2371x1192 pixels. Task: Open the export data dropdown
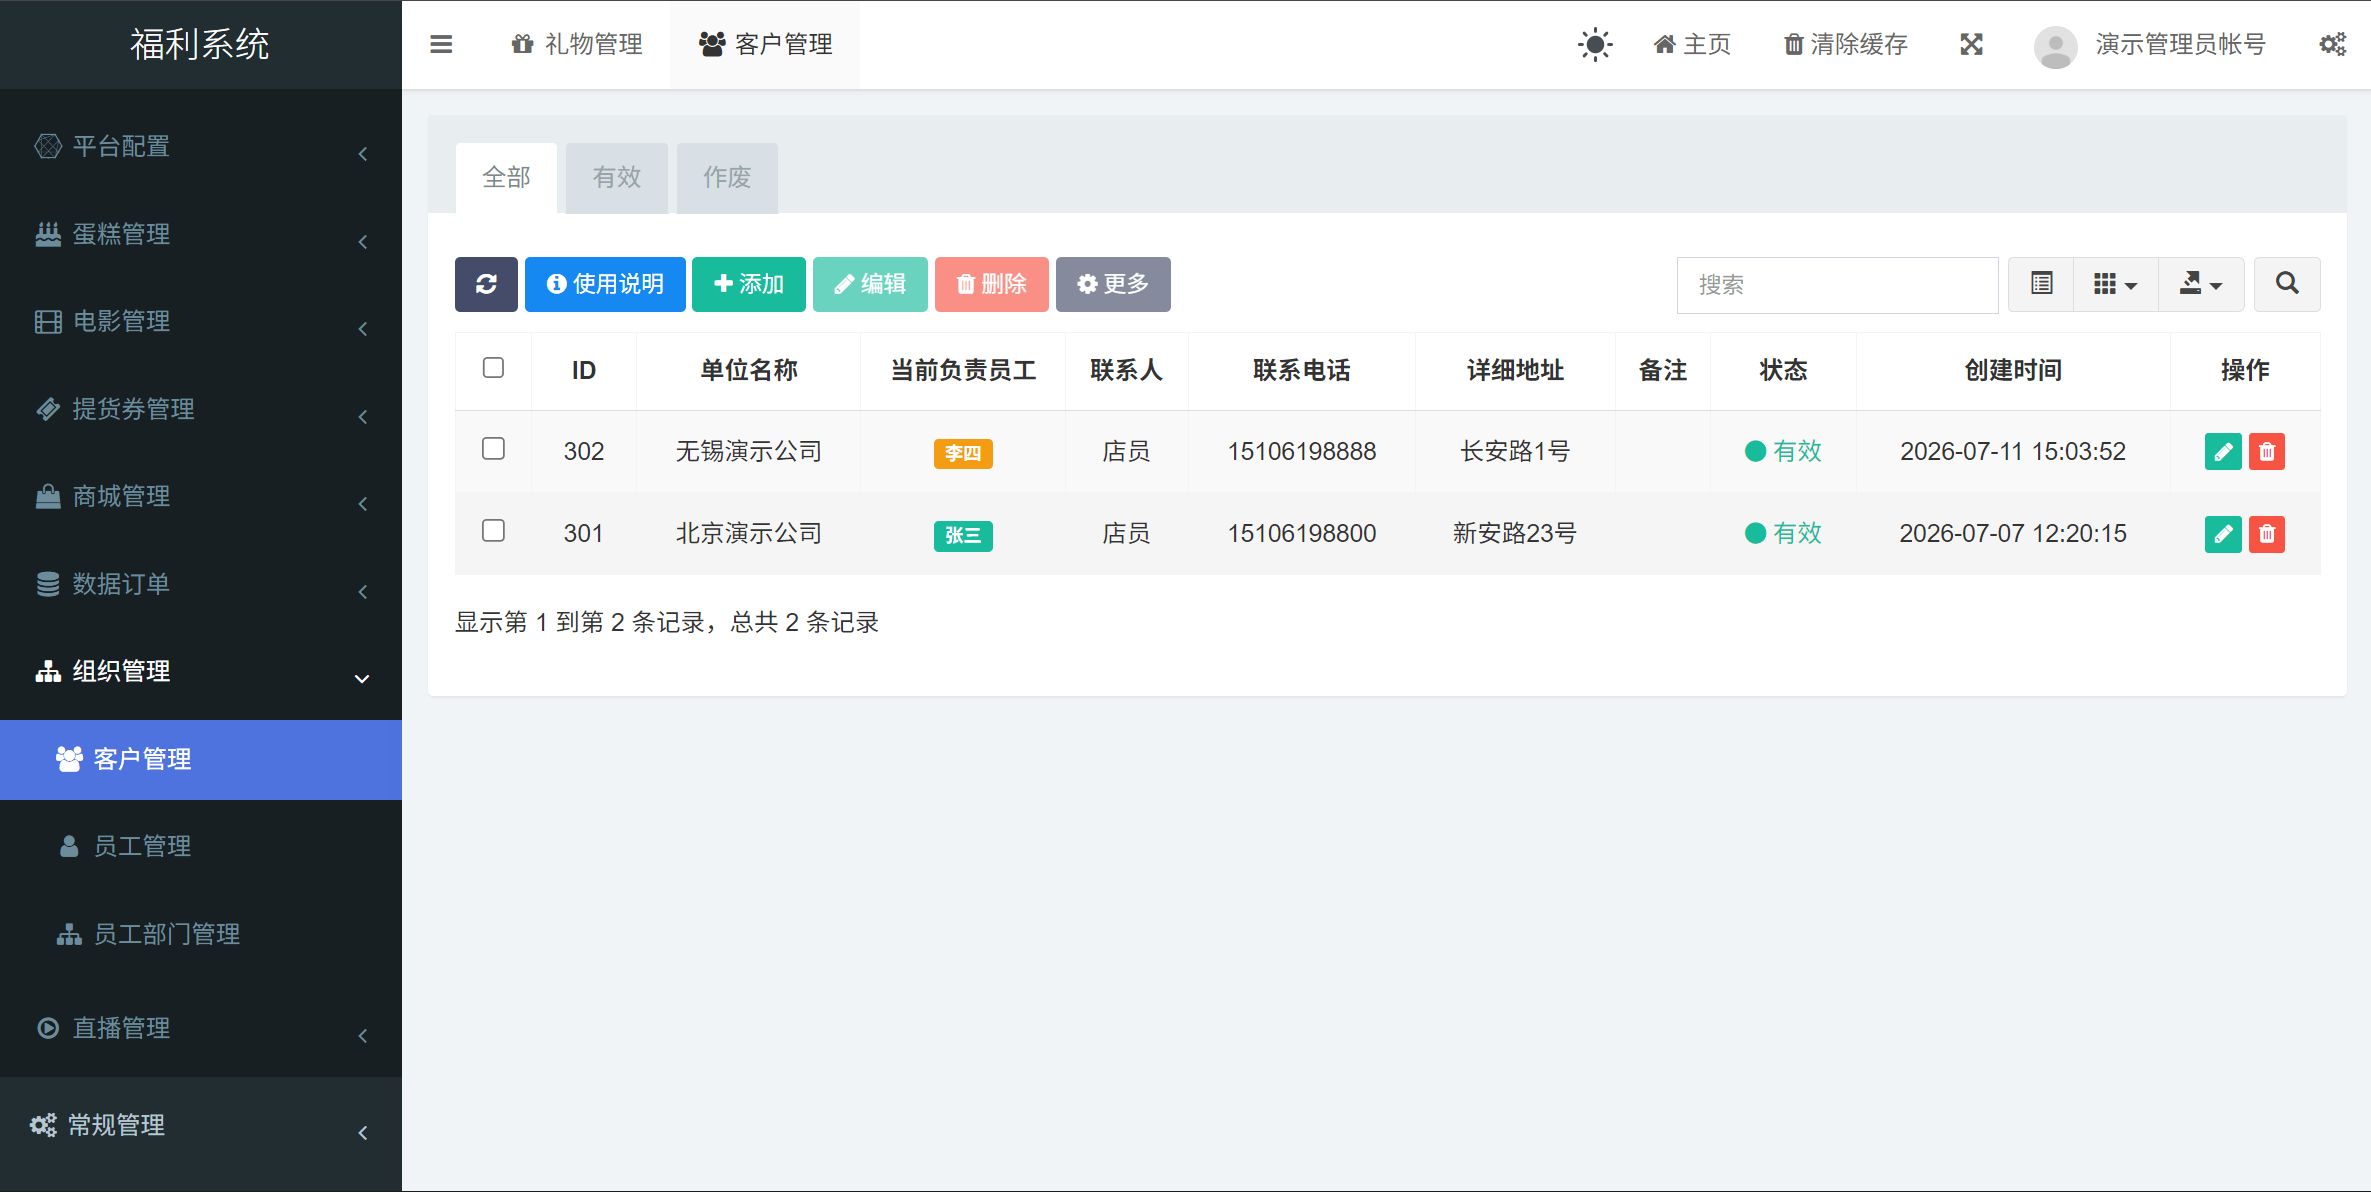coord(2201,284)
